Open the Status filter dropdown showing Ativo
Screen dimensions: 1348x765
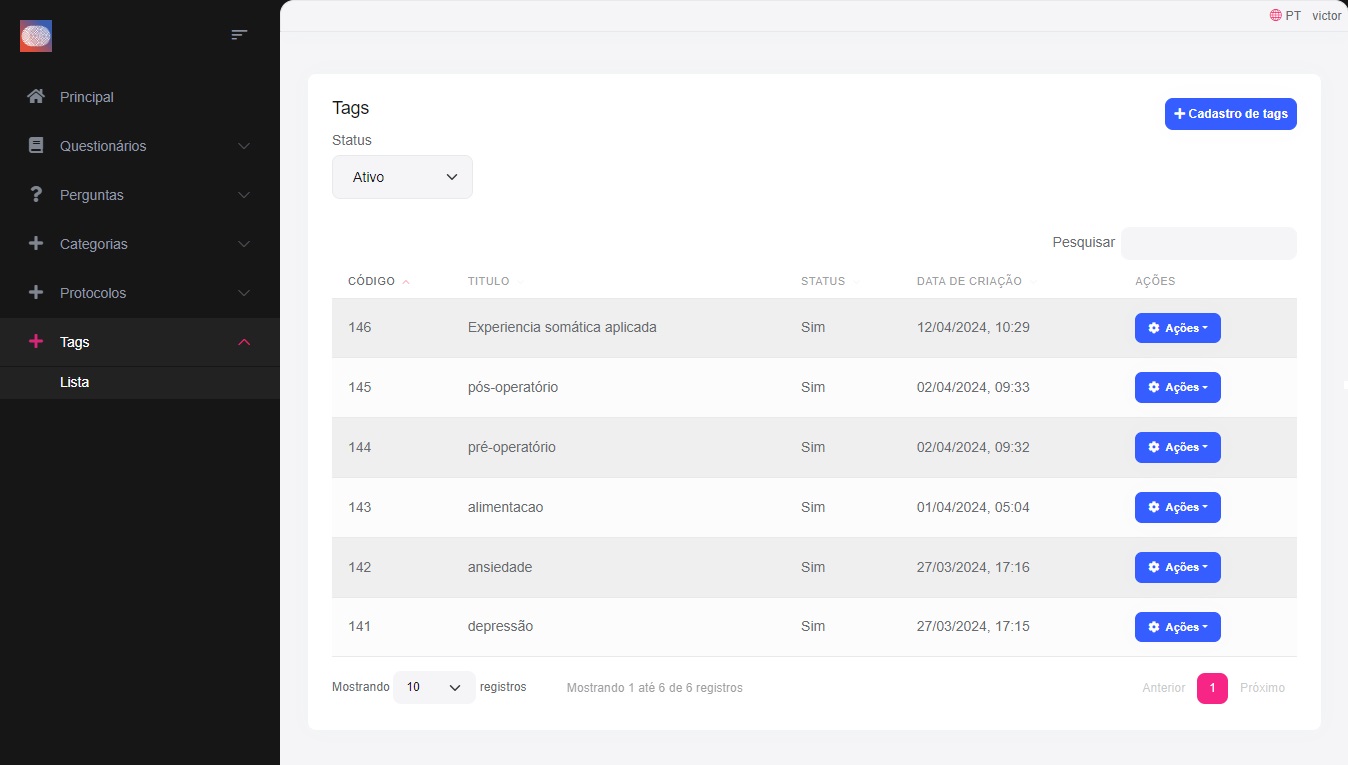(402, 177)
